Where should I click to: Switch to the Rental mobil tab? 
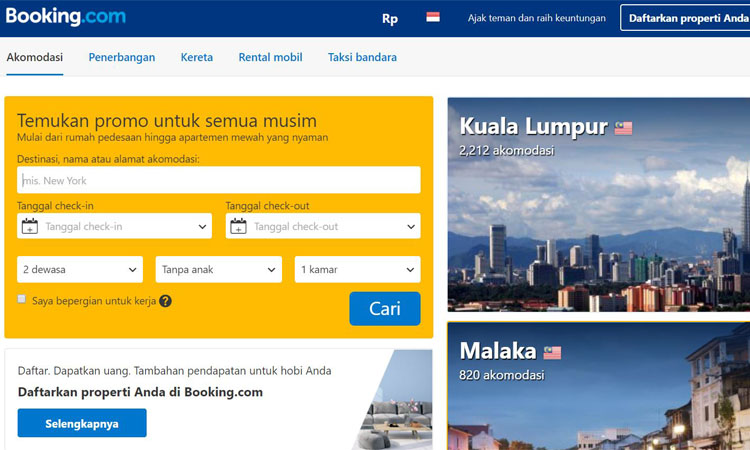pos(270,57)
